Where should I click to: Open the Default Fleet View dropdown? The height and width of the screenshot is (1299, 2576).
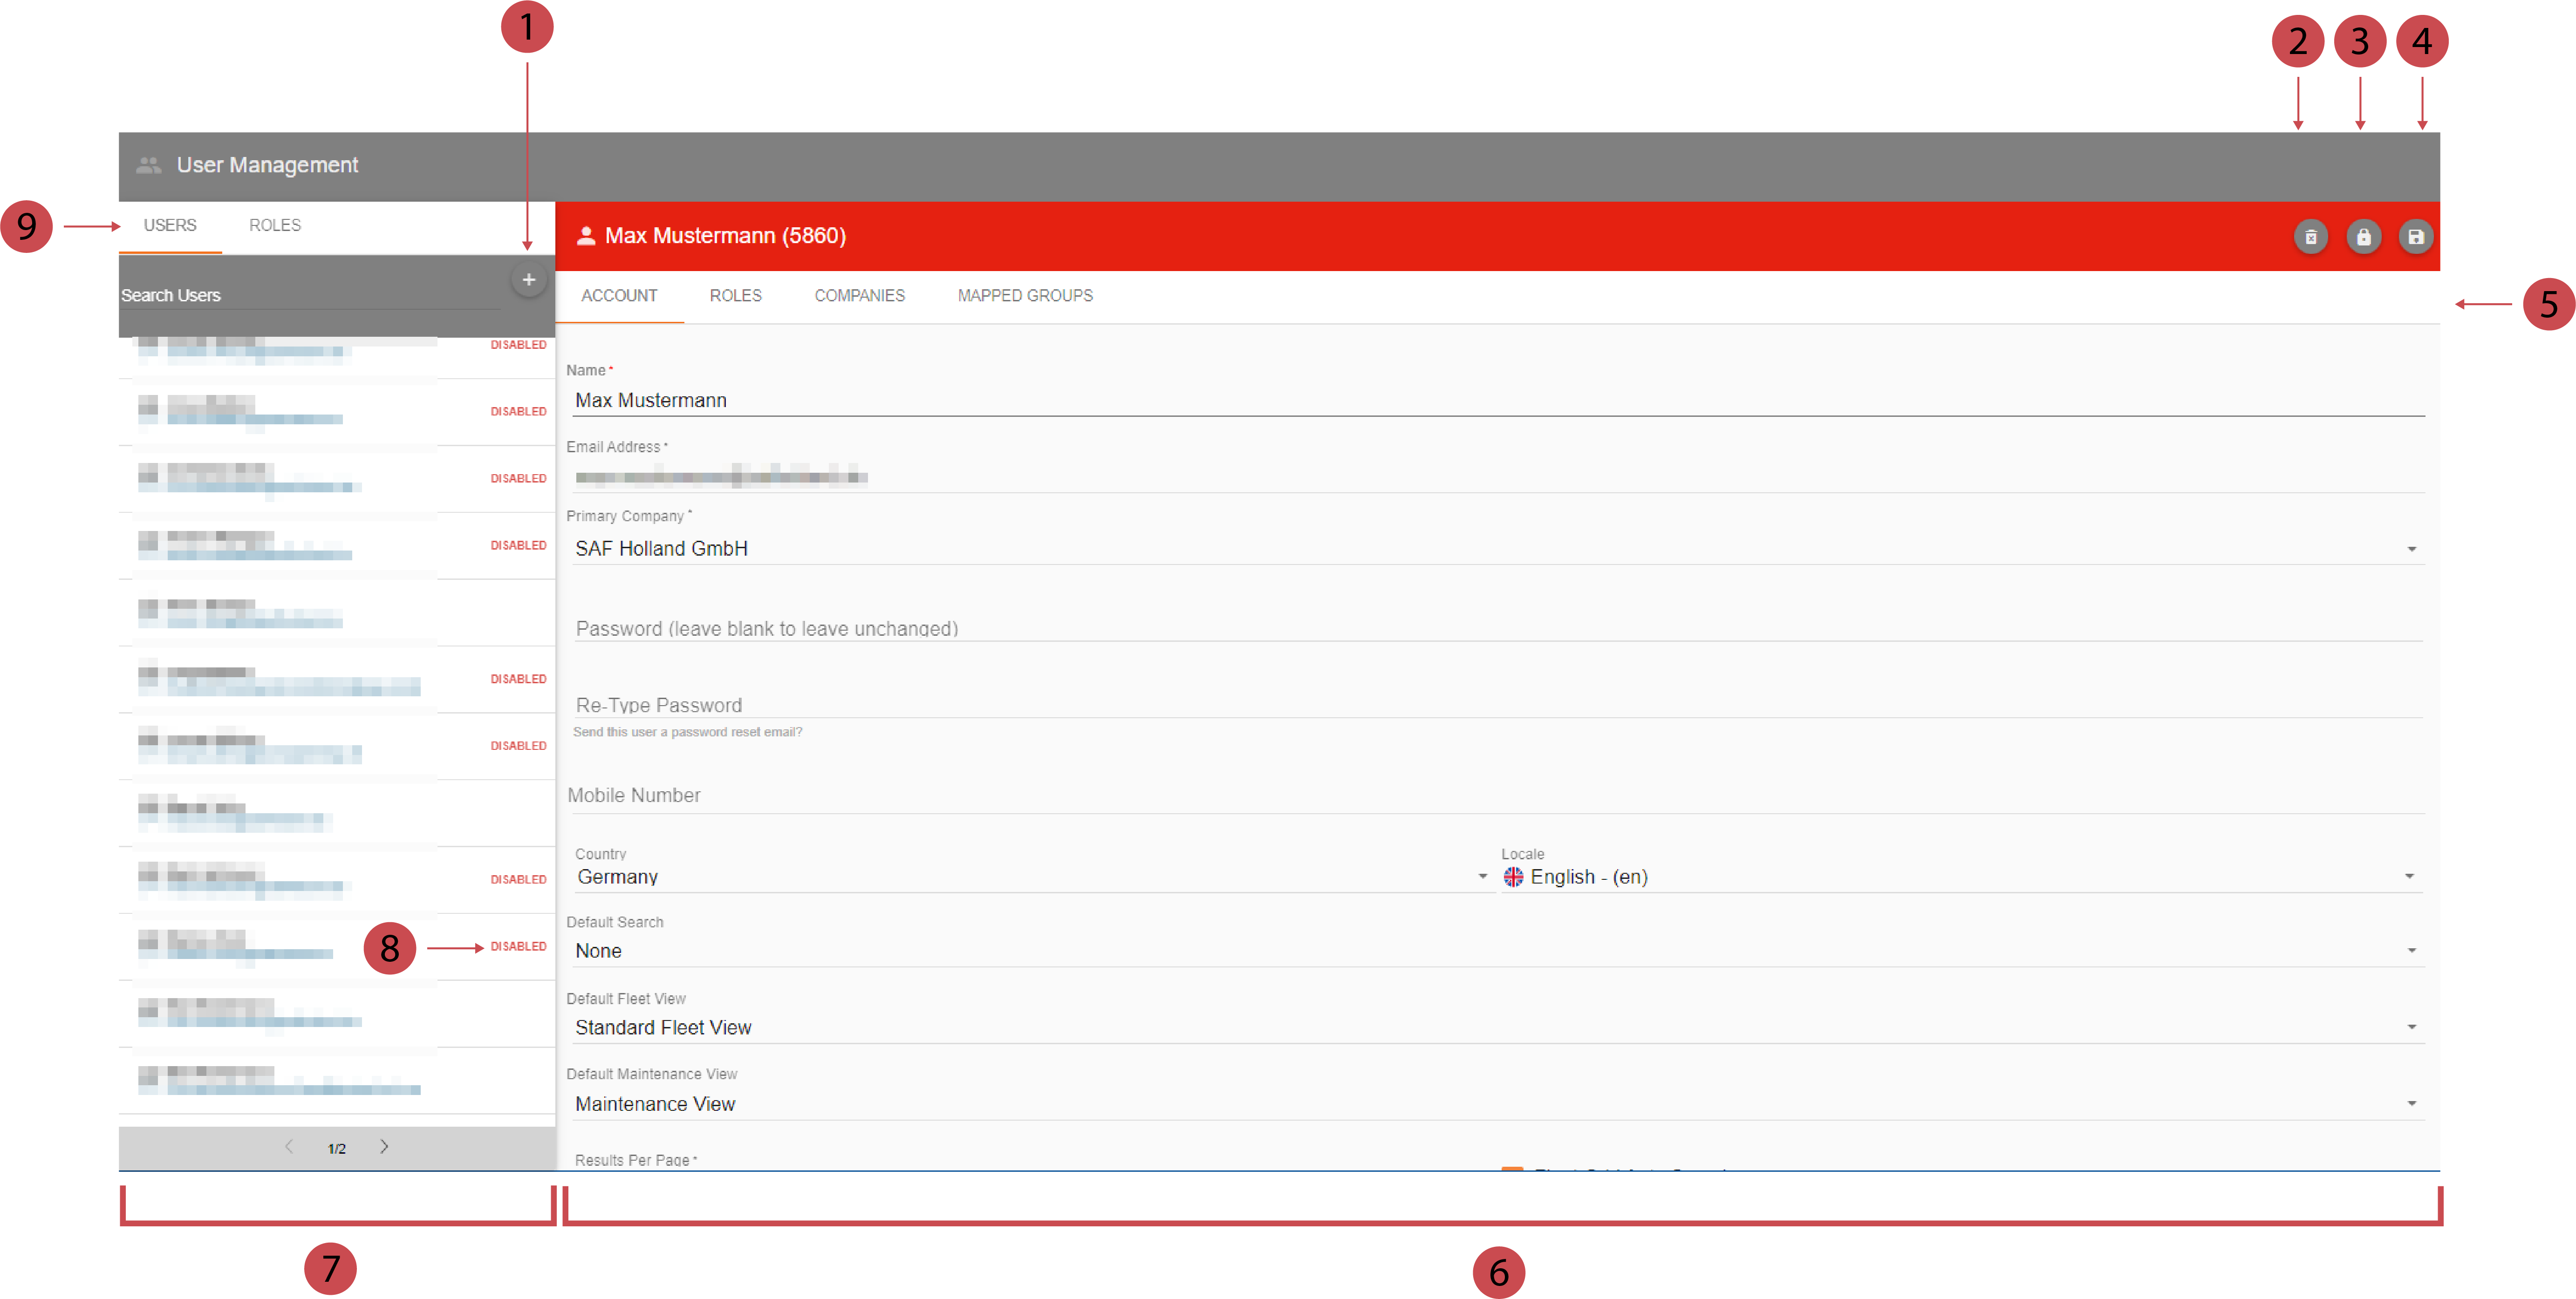[x=2411, y=1026]
